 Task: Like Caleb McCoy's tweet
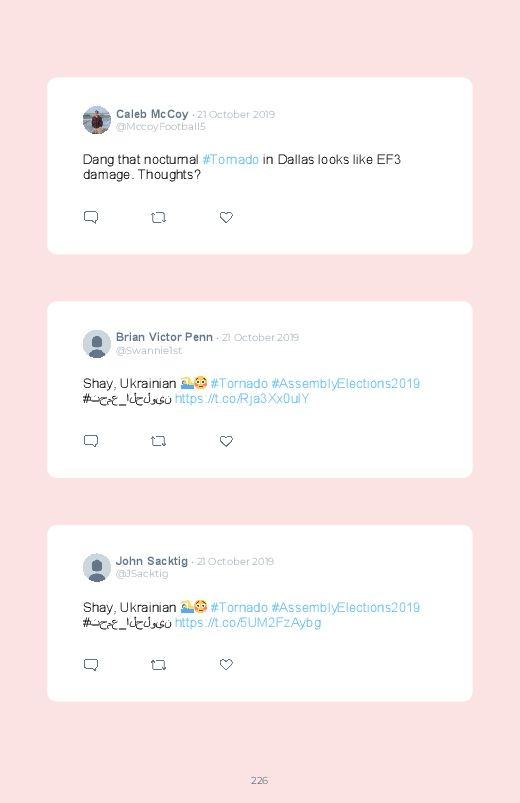pyautogui.click(x=226, y=217)
